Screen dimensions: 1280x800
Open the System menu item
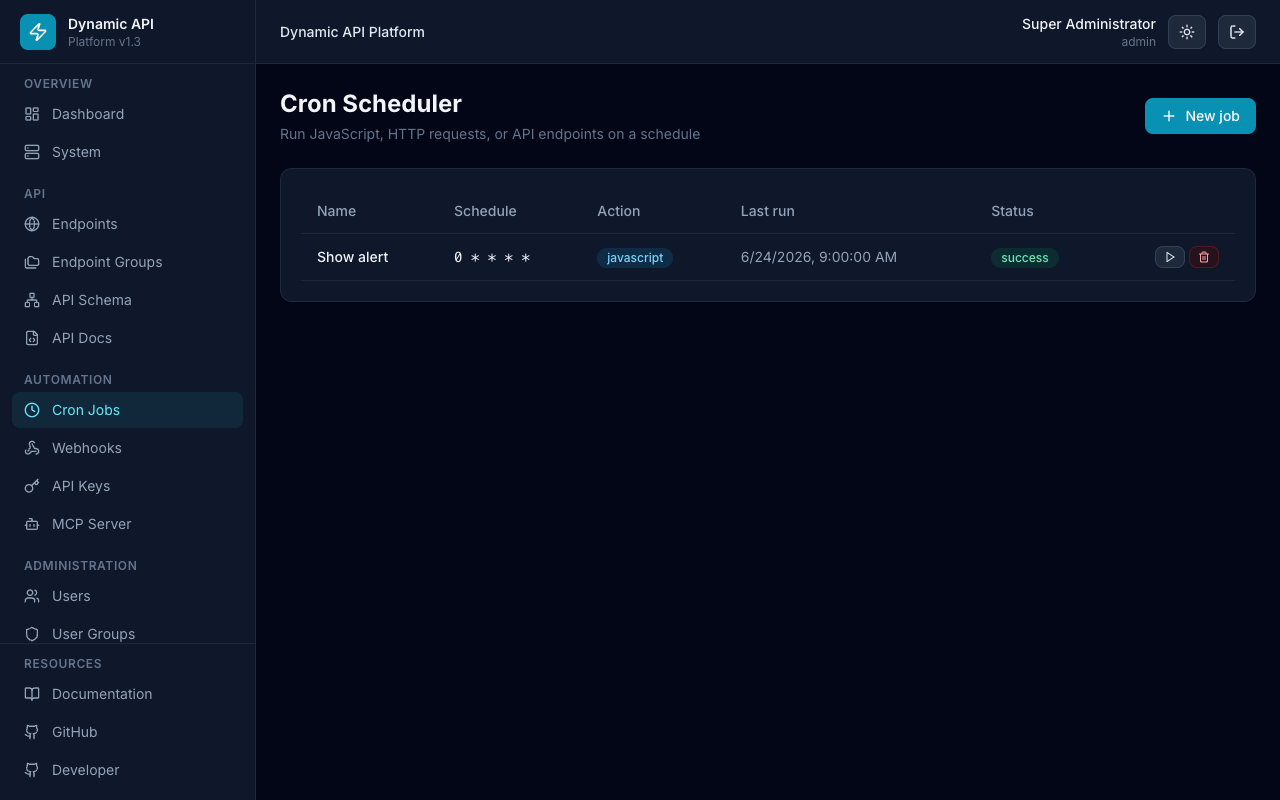tap(127, 152)
